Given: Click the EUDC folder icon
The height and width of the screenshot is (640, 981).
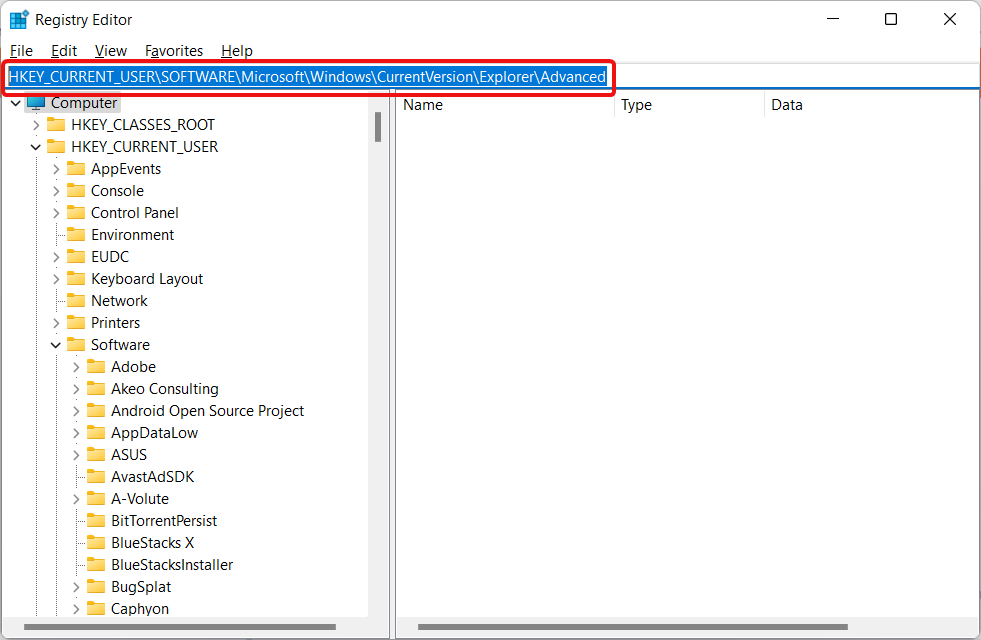Looking at the screenshot, I should coord(76,257).
